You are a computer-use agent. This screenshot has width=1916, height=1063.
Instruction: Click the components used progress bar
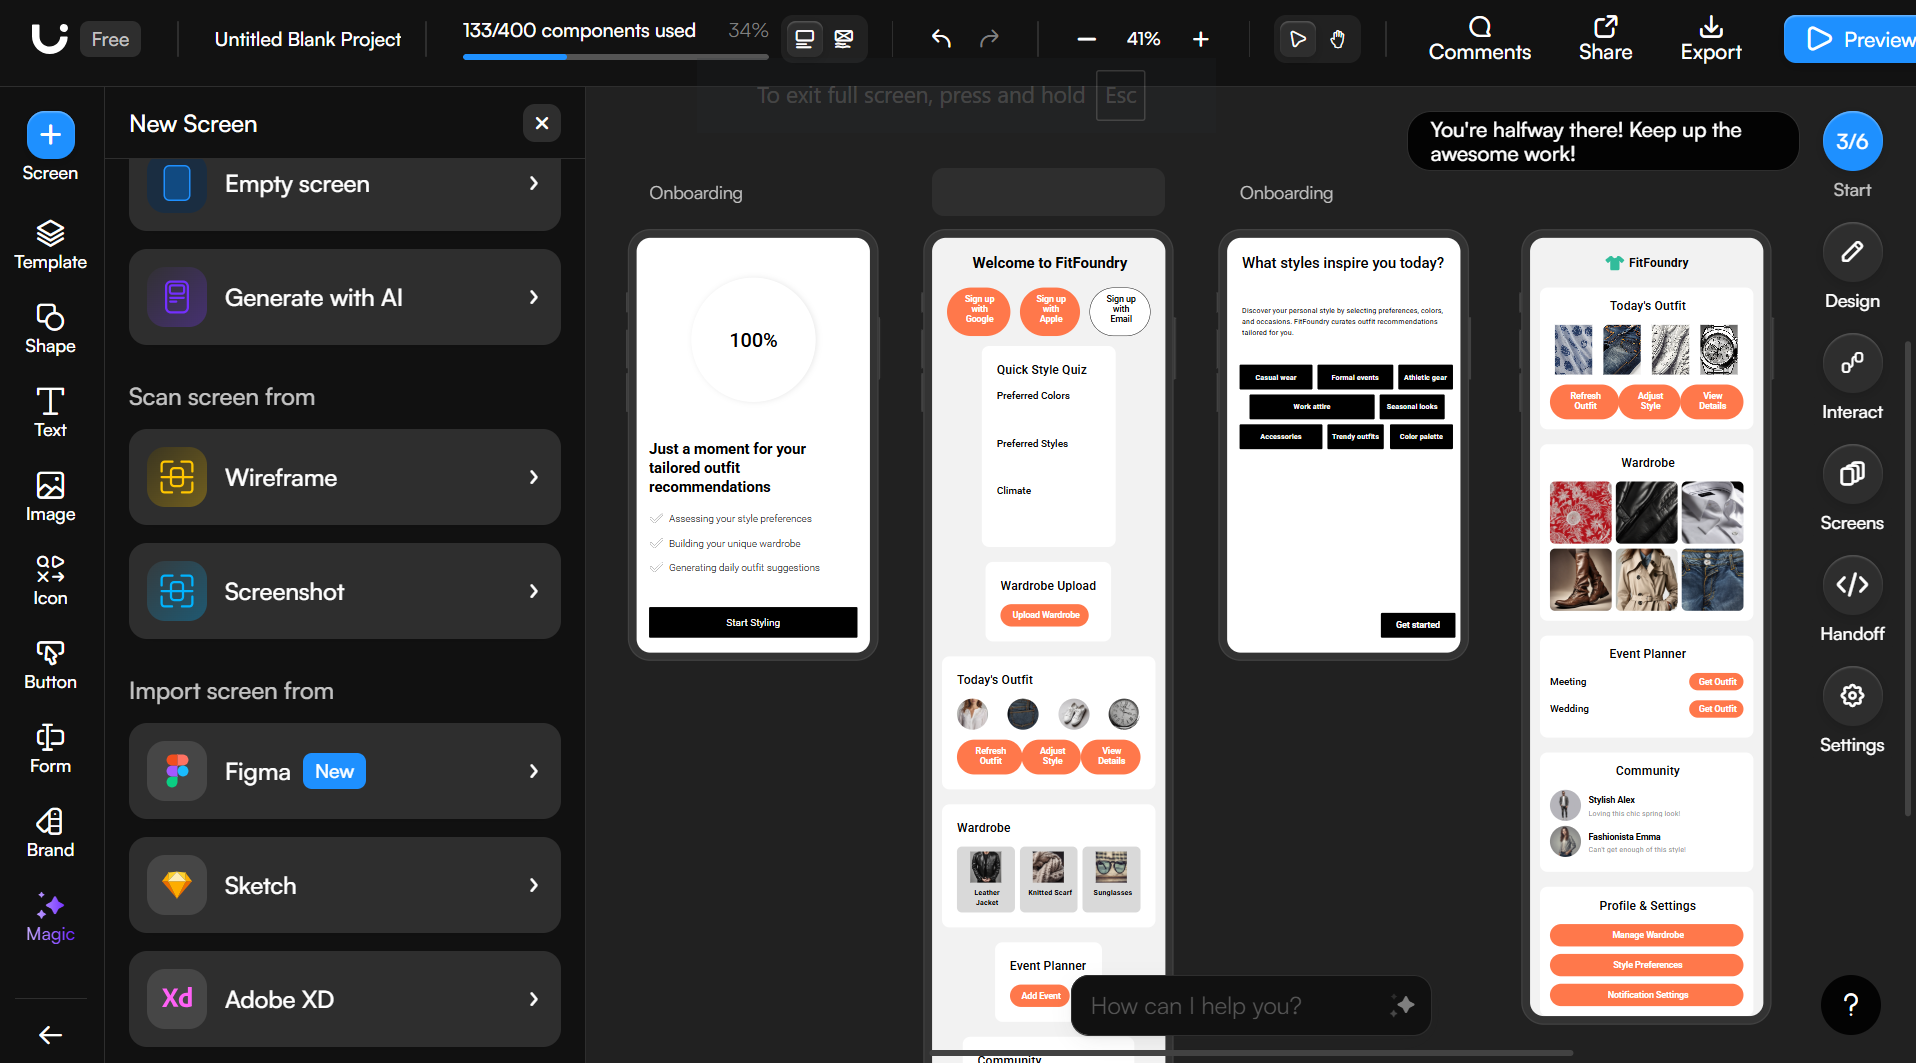(615, 57)
